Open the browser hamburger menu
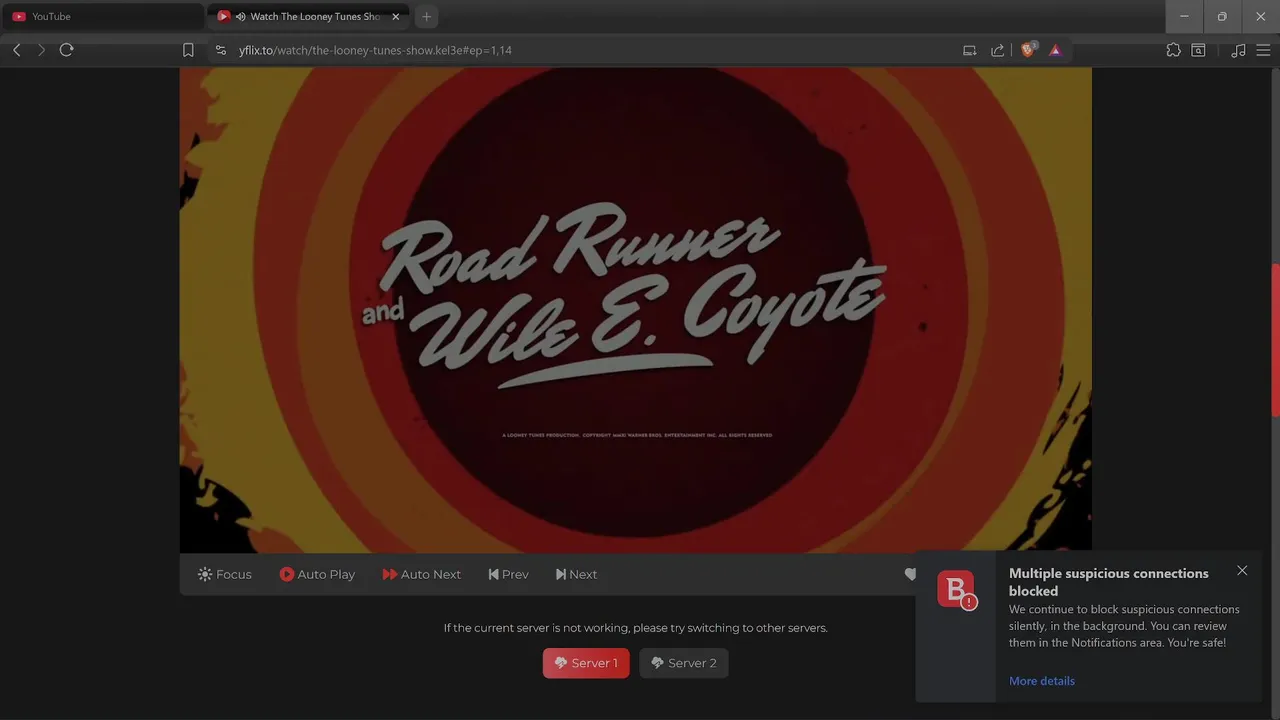This screenshot has width=1280, height=720. click(1263, 50)
